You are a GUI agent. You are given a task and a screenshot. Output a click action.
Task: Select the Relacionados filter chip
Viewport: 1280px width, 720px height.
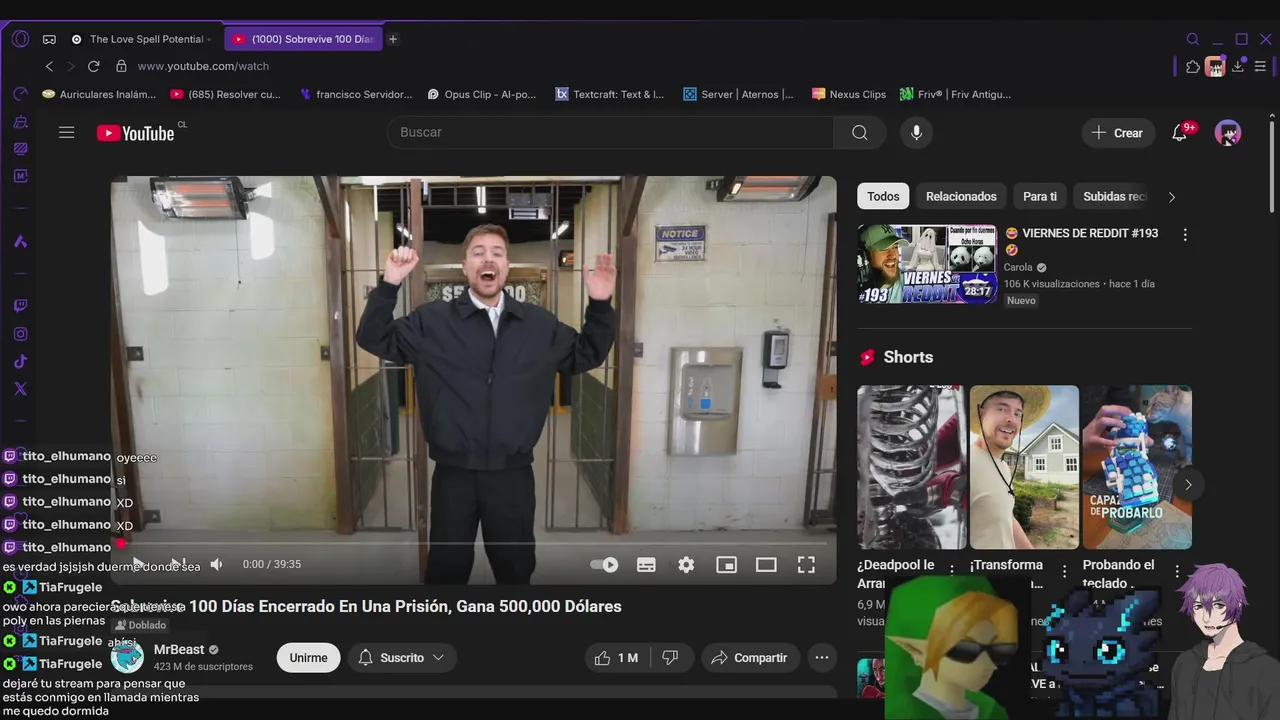tap(961, 197)
